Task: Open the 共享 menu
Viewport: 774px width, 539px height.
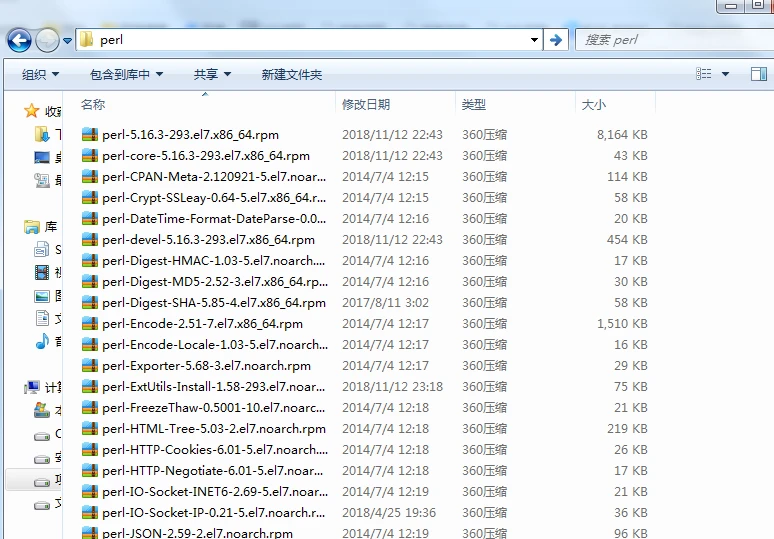Action: point(212,75)
